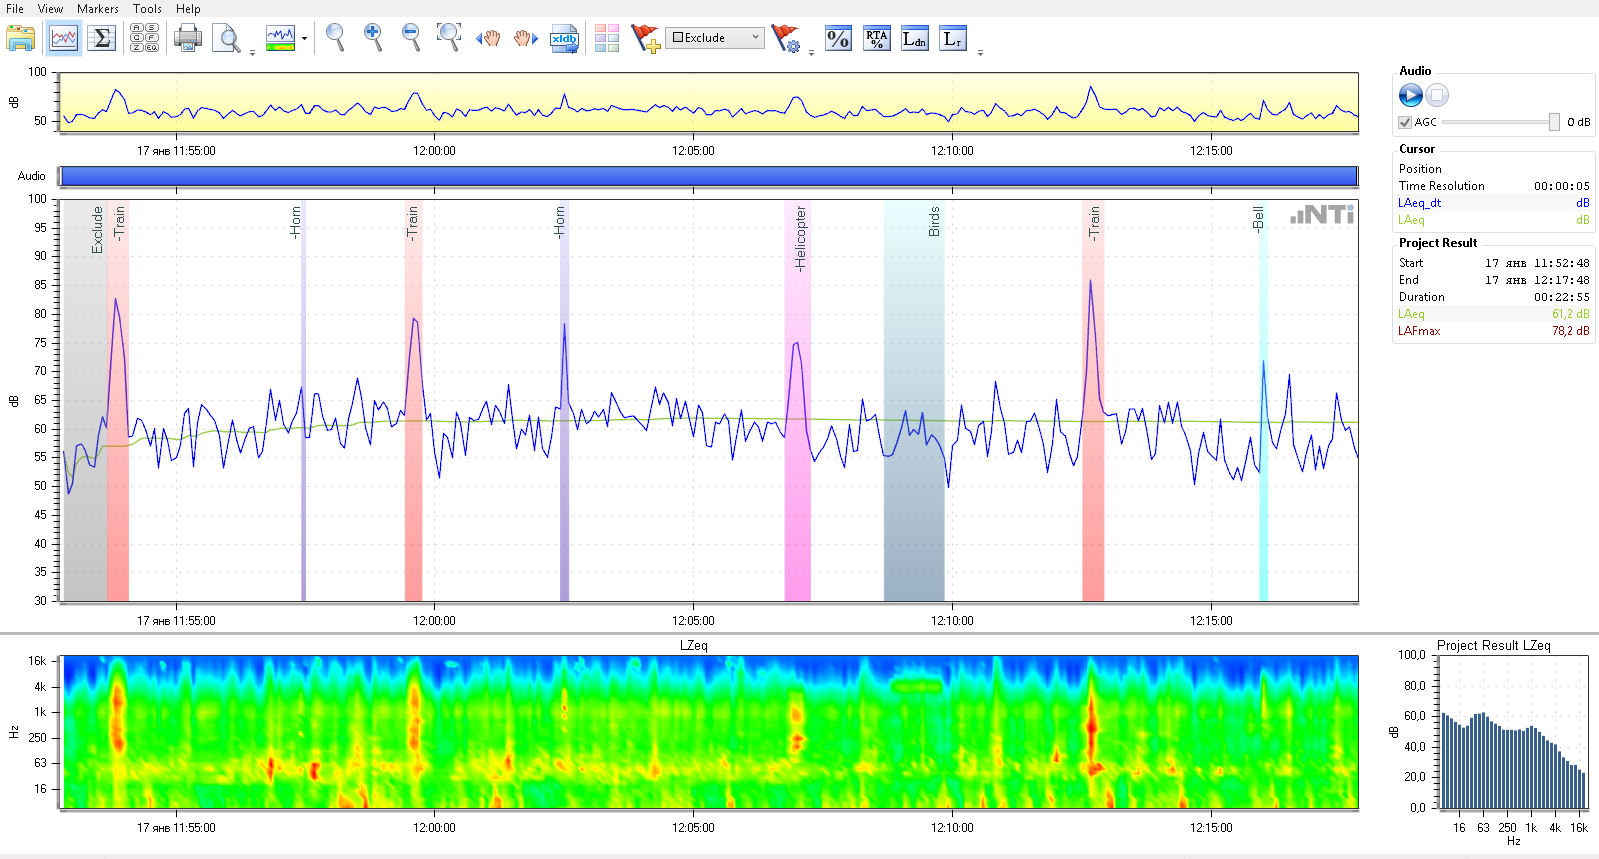Click the audio gain slider handle

(1554, 122)
